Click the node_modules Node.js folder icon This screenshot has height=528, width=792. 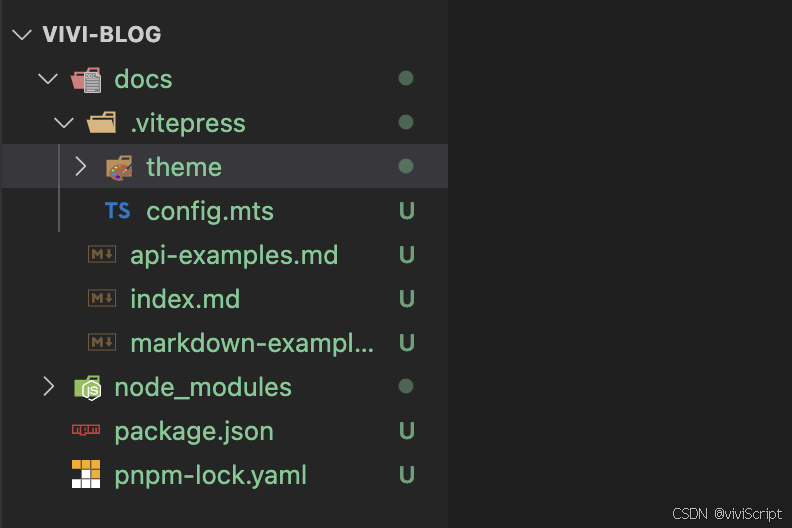tap(87, 388)
